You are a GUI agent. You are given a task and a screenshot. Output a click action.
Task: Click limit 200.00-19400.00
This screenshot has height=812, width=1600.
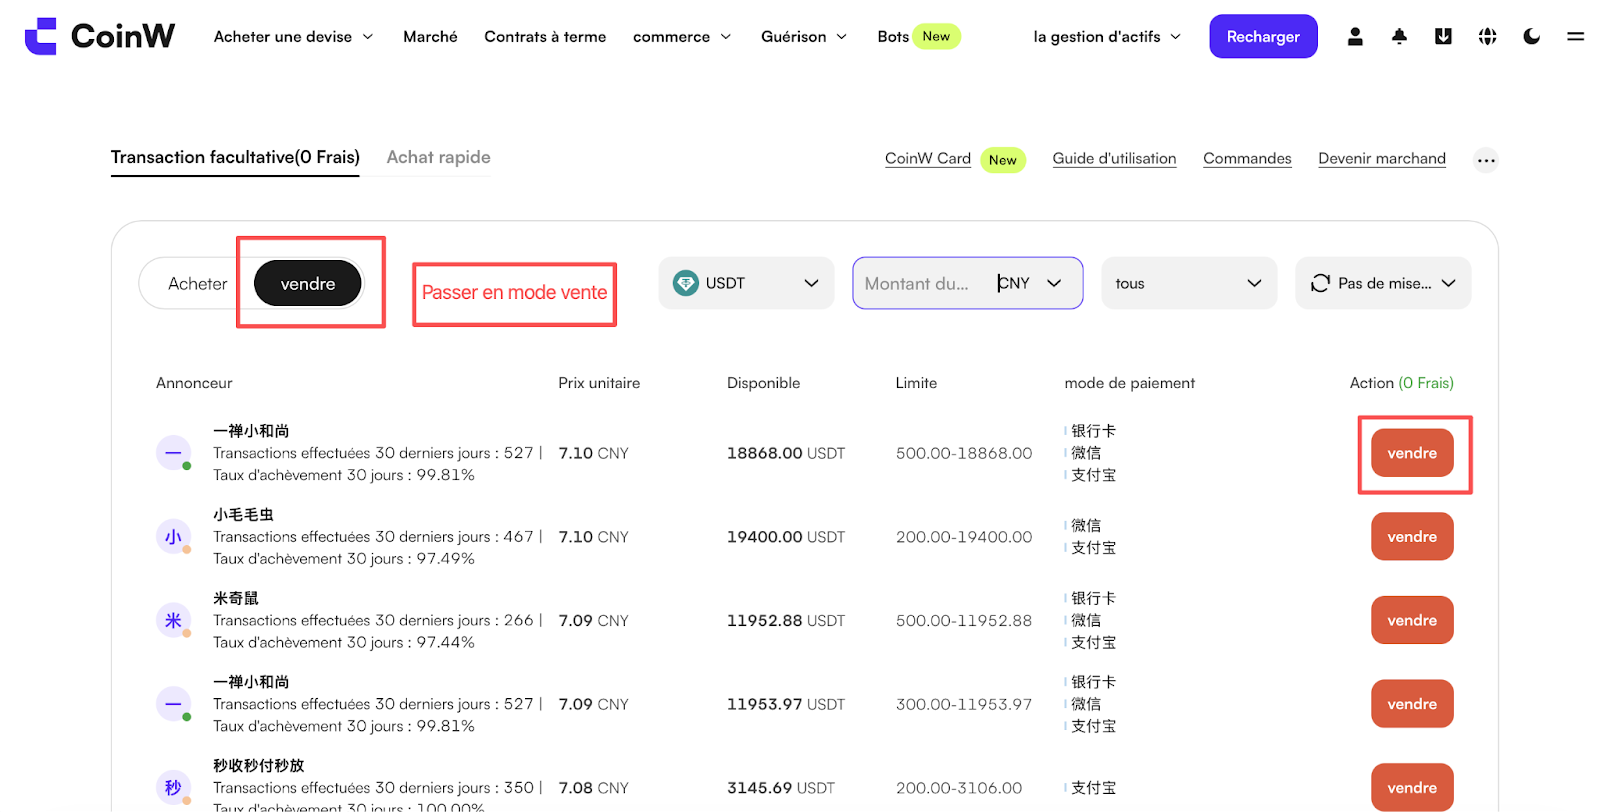[964, 537]
